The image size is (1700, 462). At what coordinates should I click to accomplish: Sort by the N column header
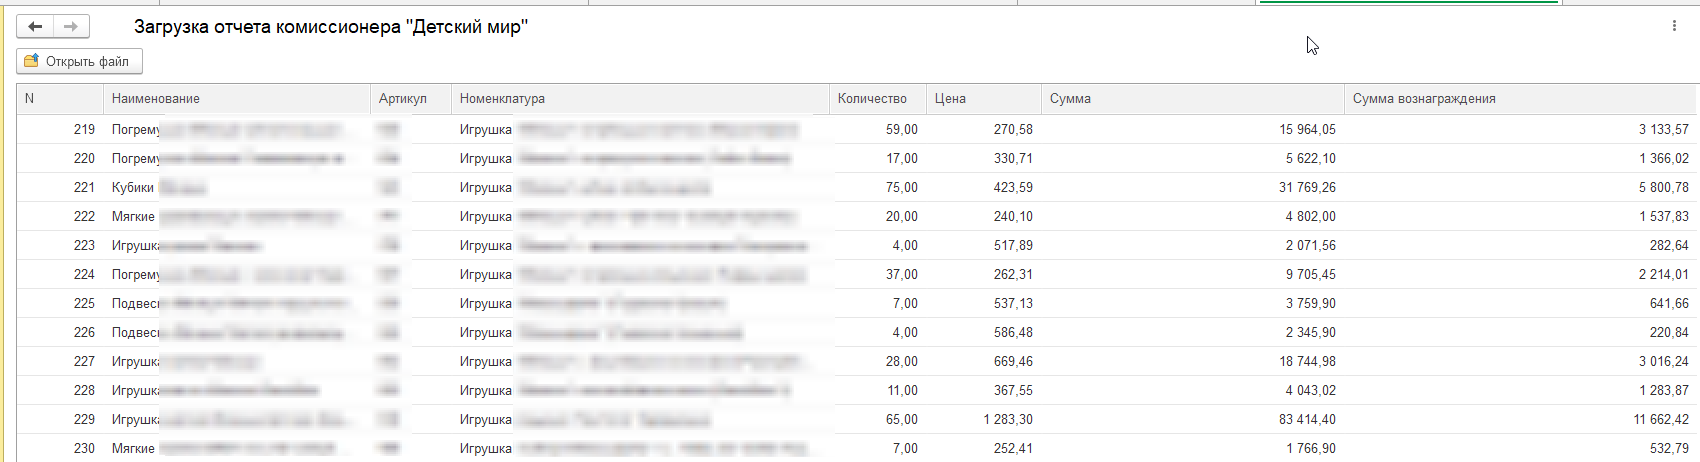click(x=60, y=98)
